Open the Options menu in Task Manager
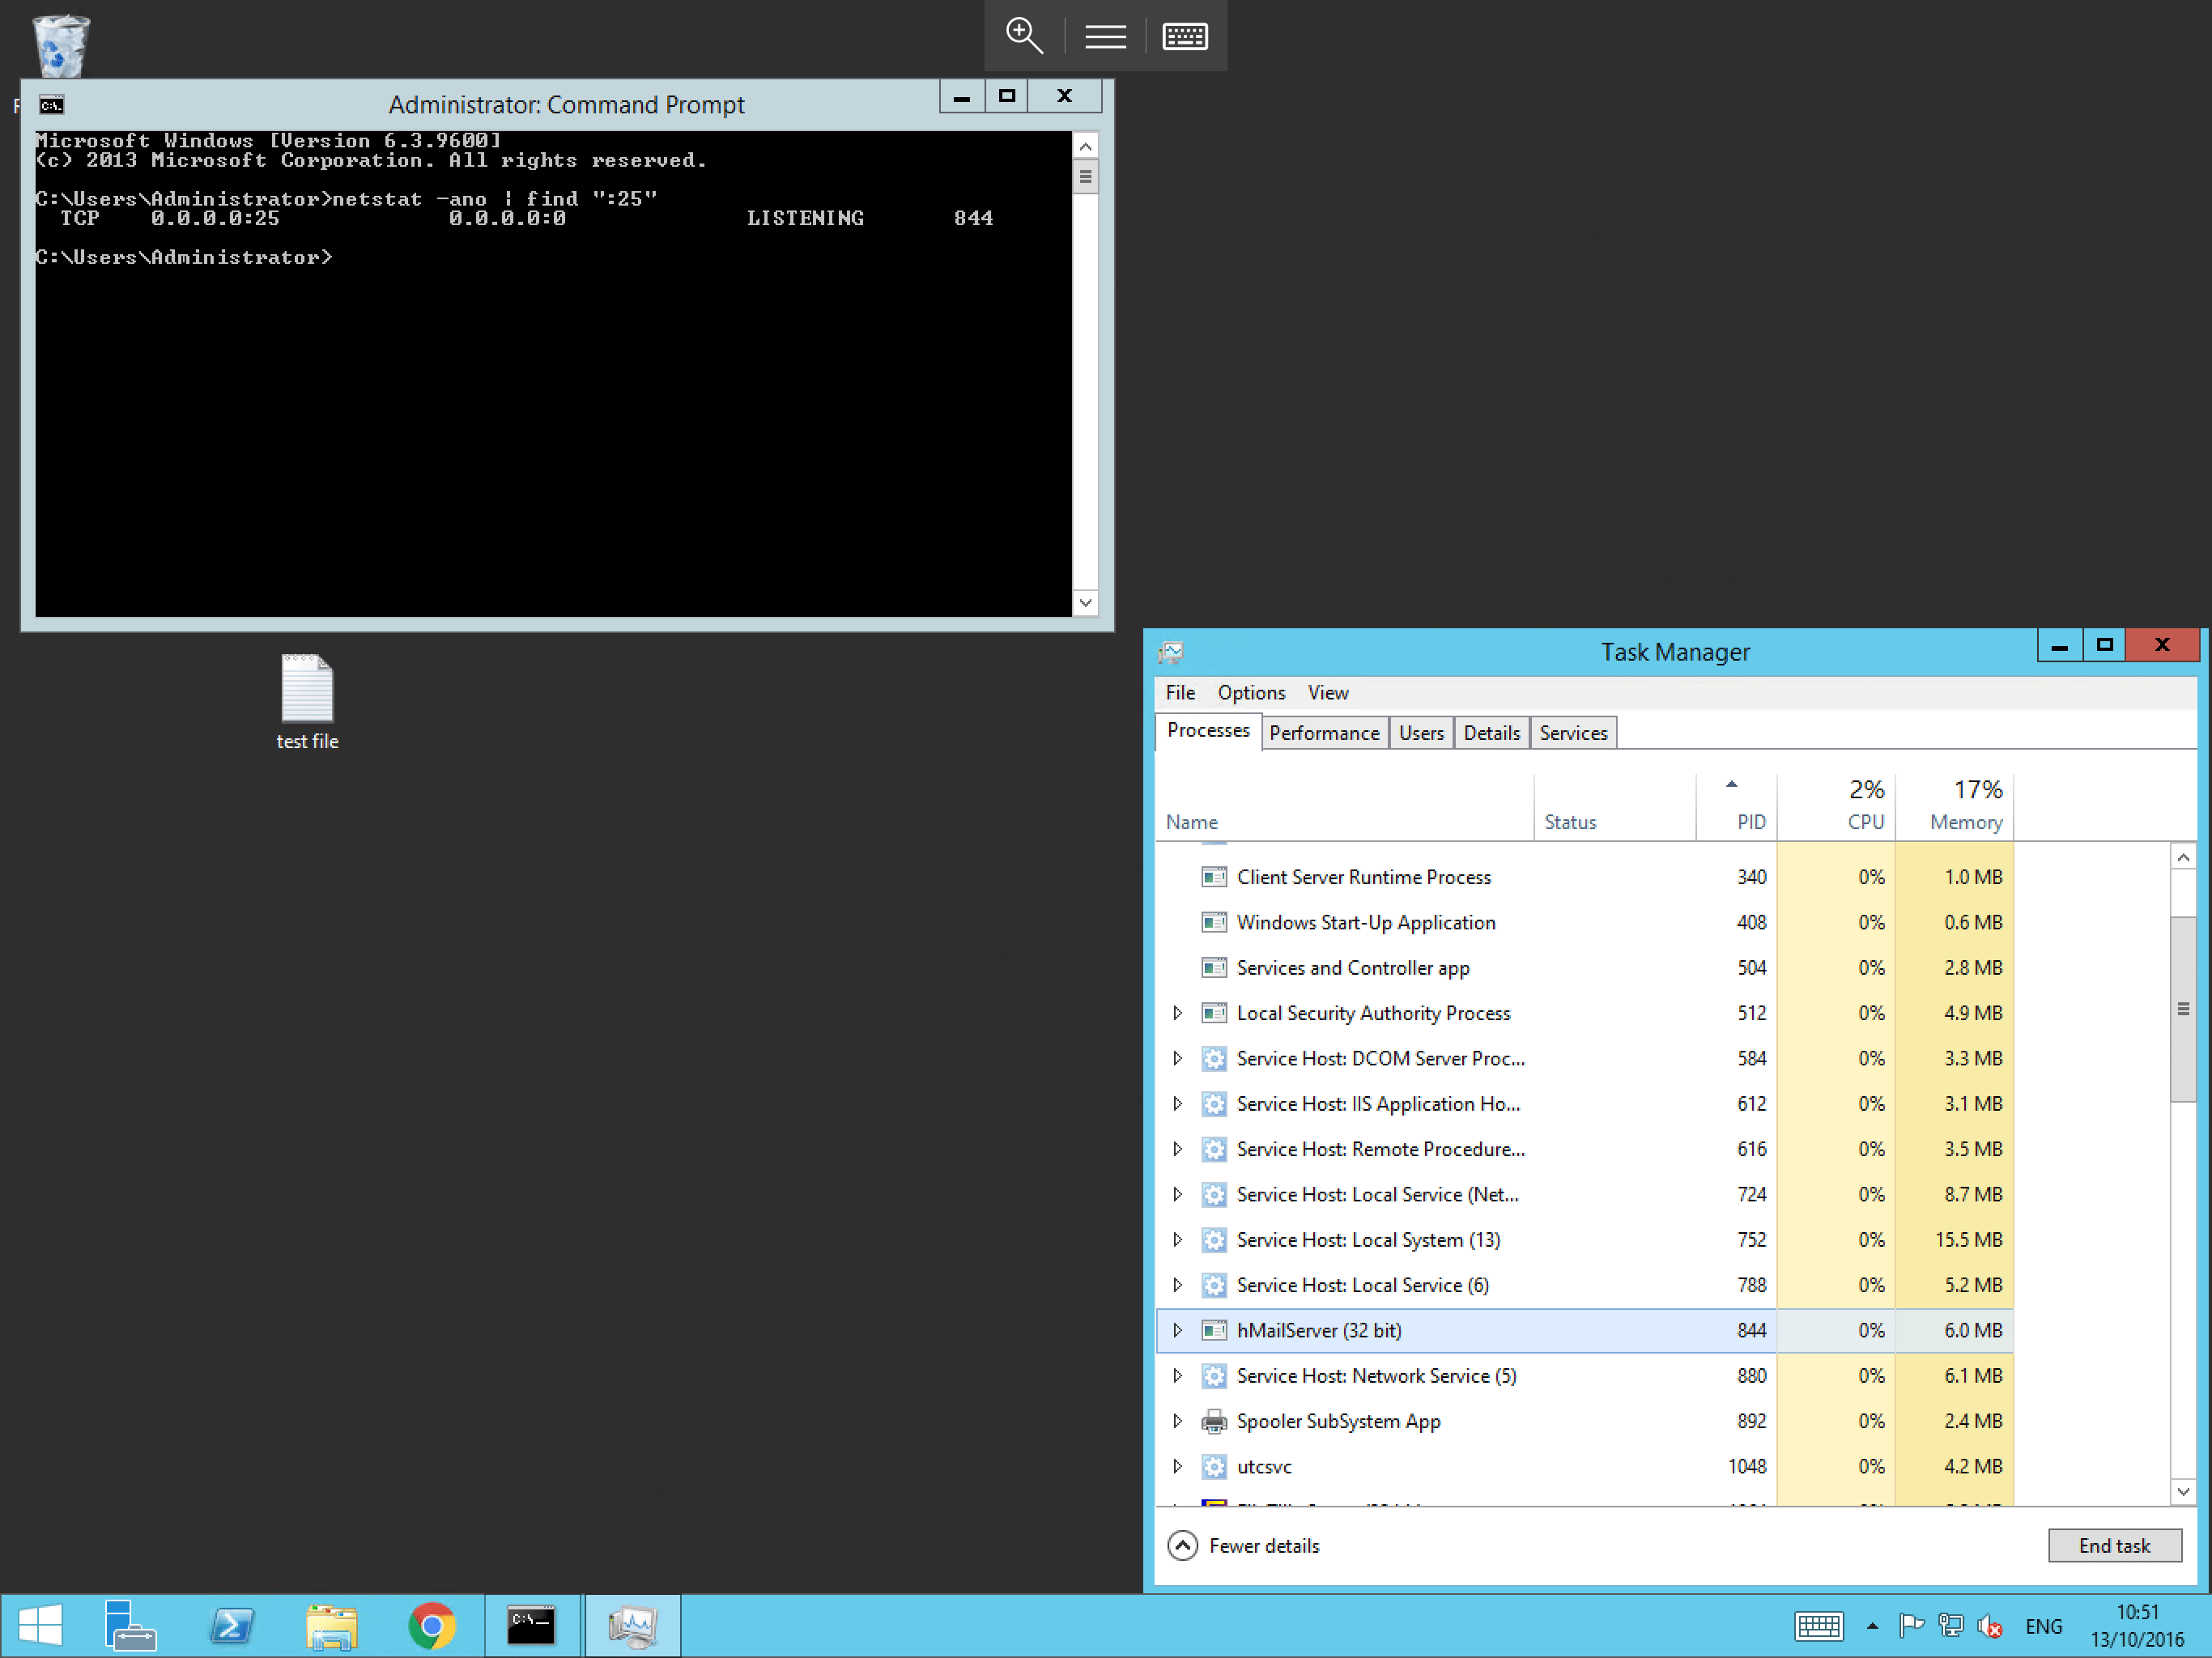The width and height of the screenshot is (2212, 1658). point(1251,692)
